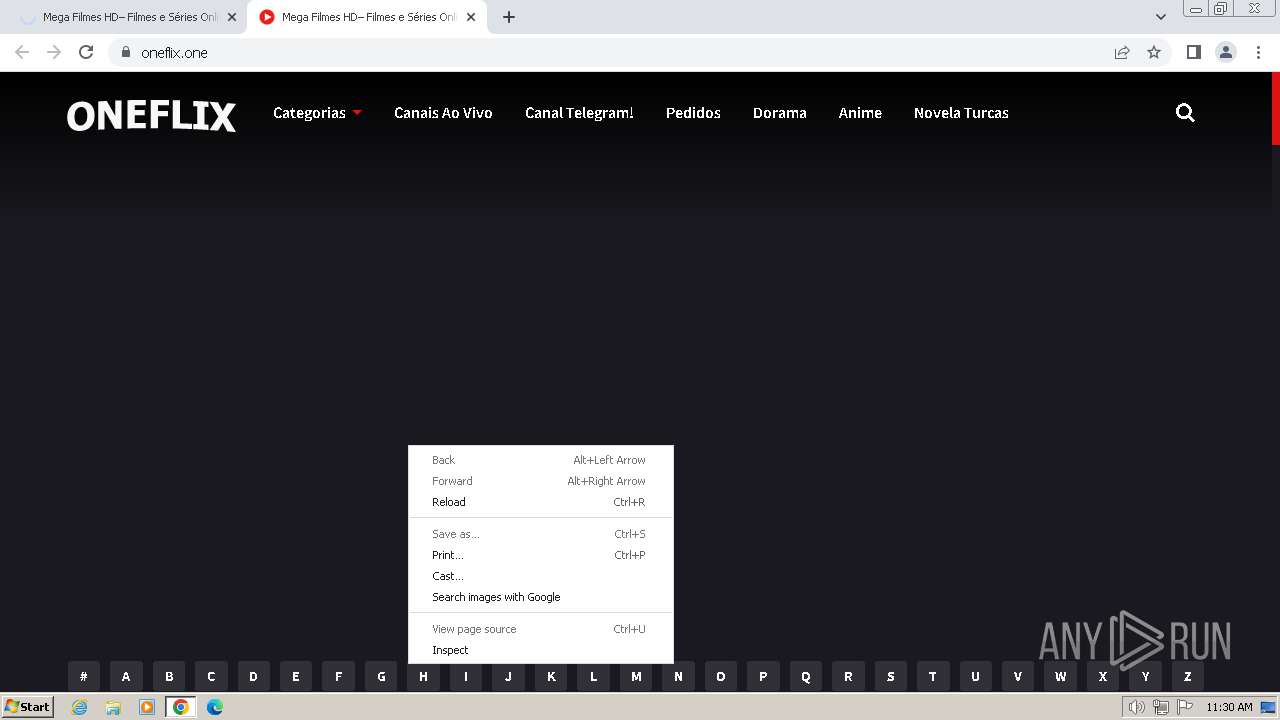The image size is (1280, 720).
Task: Filter titles by letter A
Action: coord(126,676)
